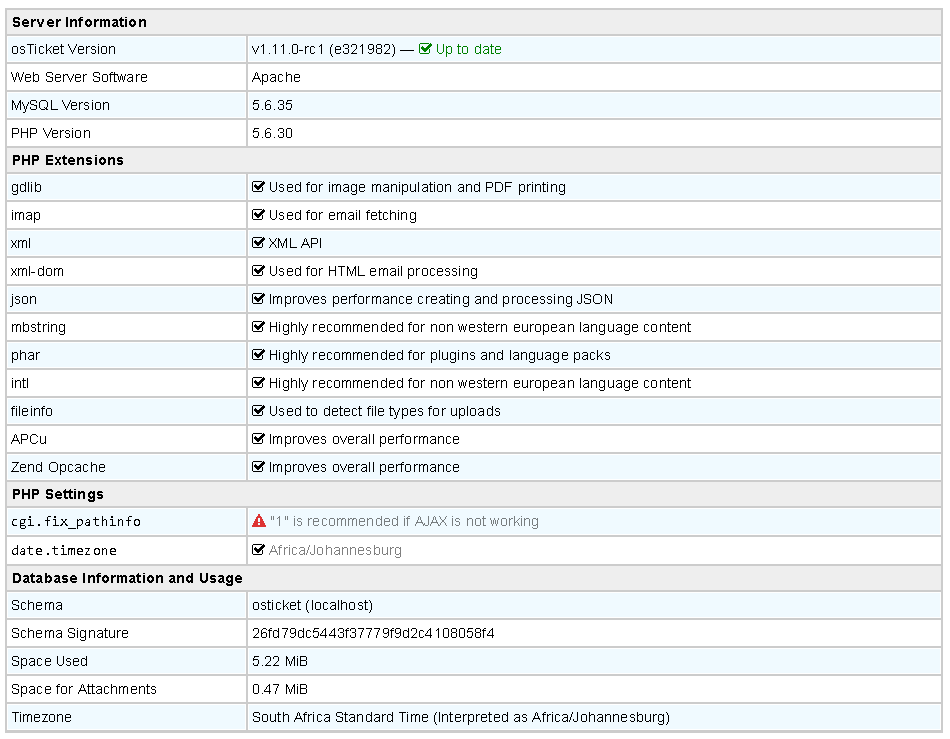Click the check icon next to XML API
Screen dimensions: 950x739
pos(258,243)
